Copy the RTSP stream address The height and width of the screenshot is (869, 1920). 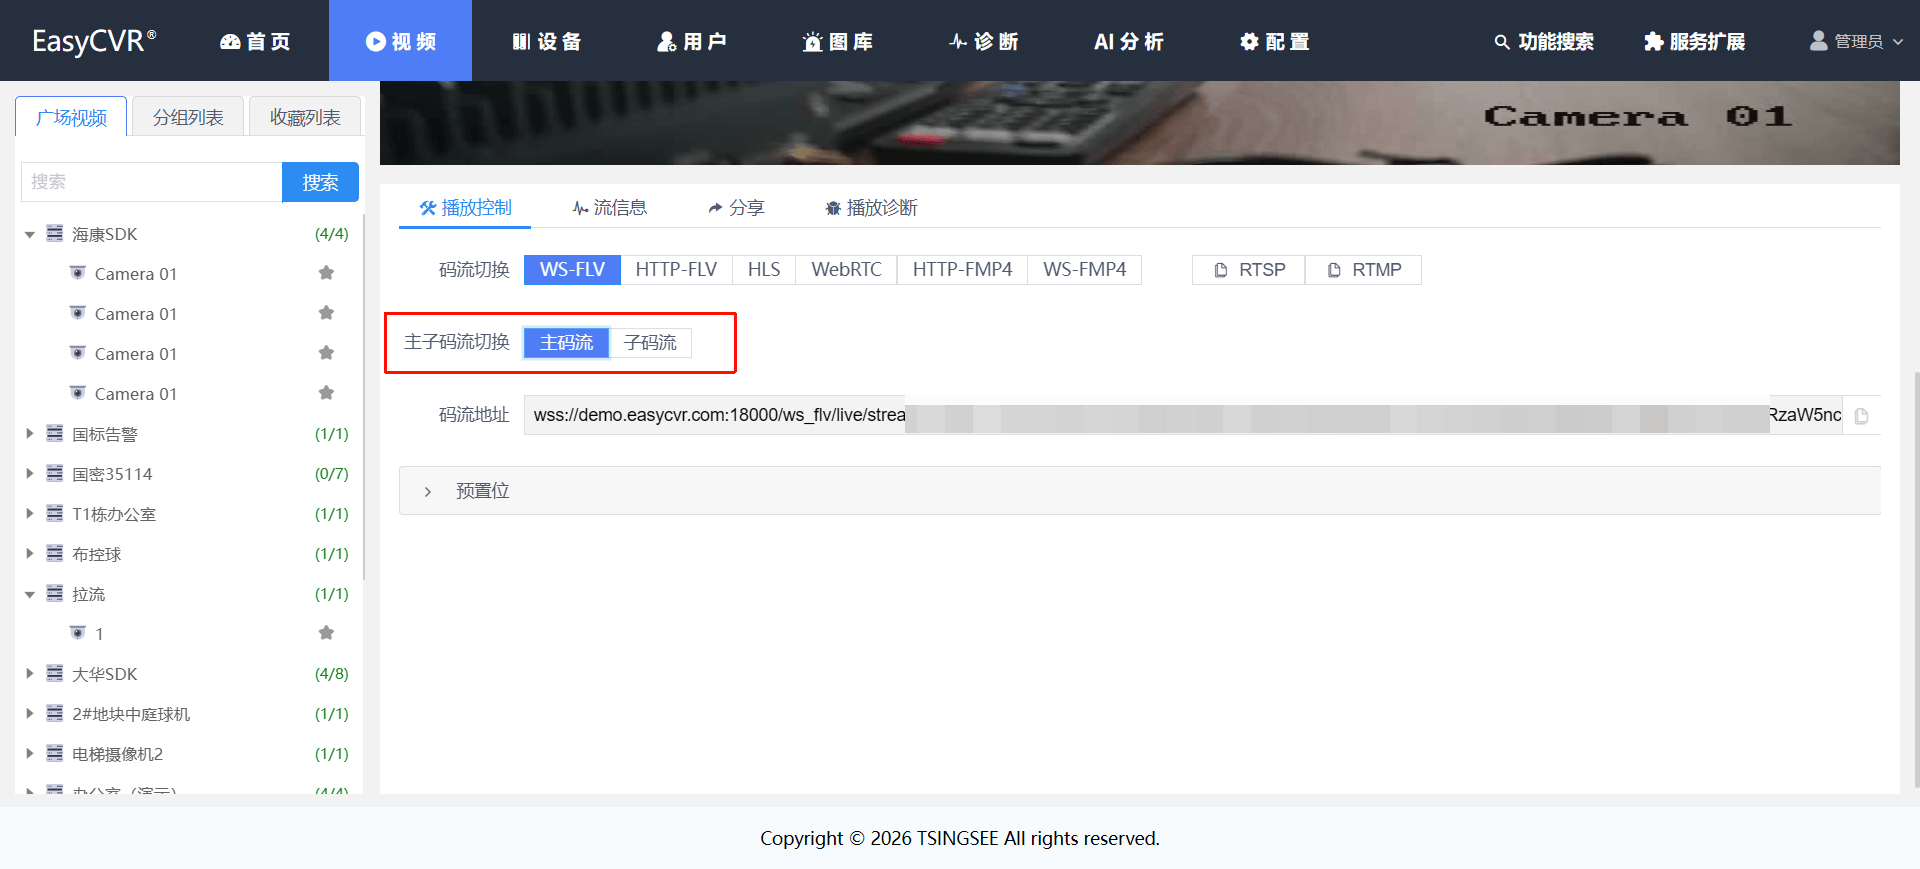tap(1249, 270)
